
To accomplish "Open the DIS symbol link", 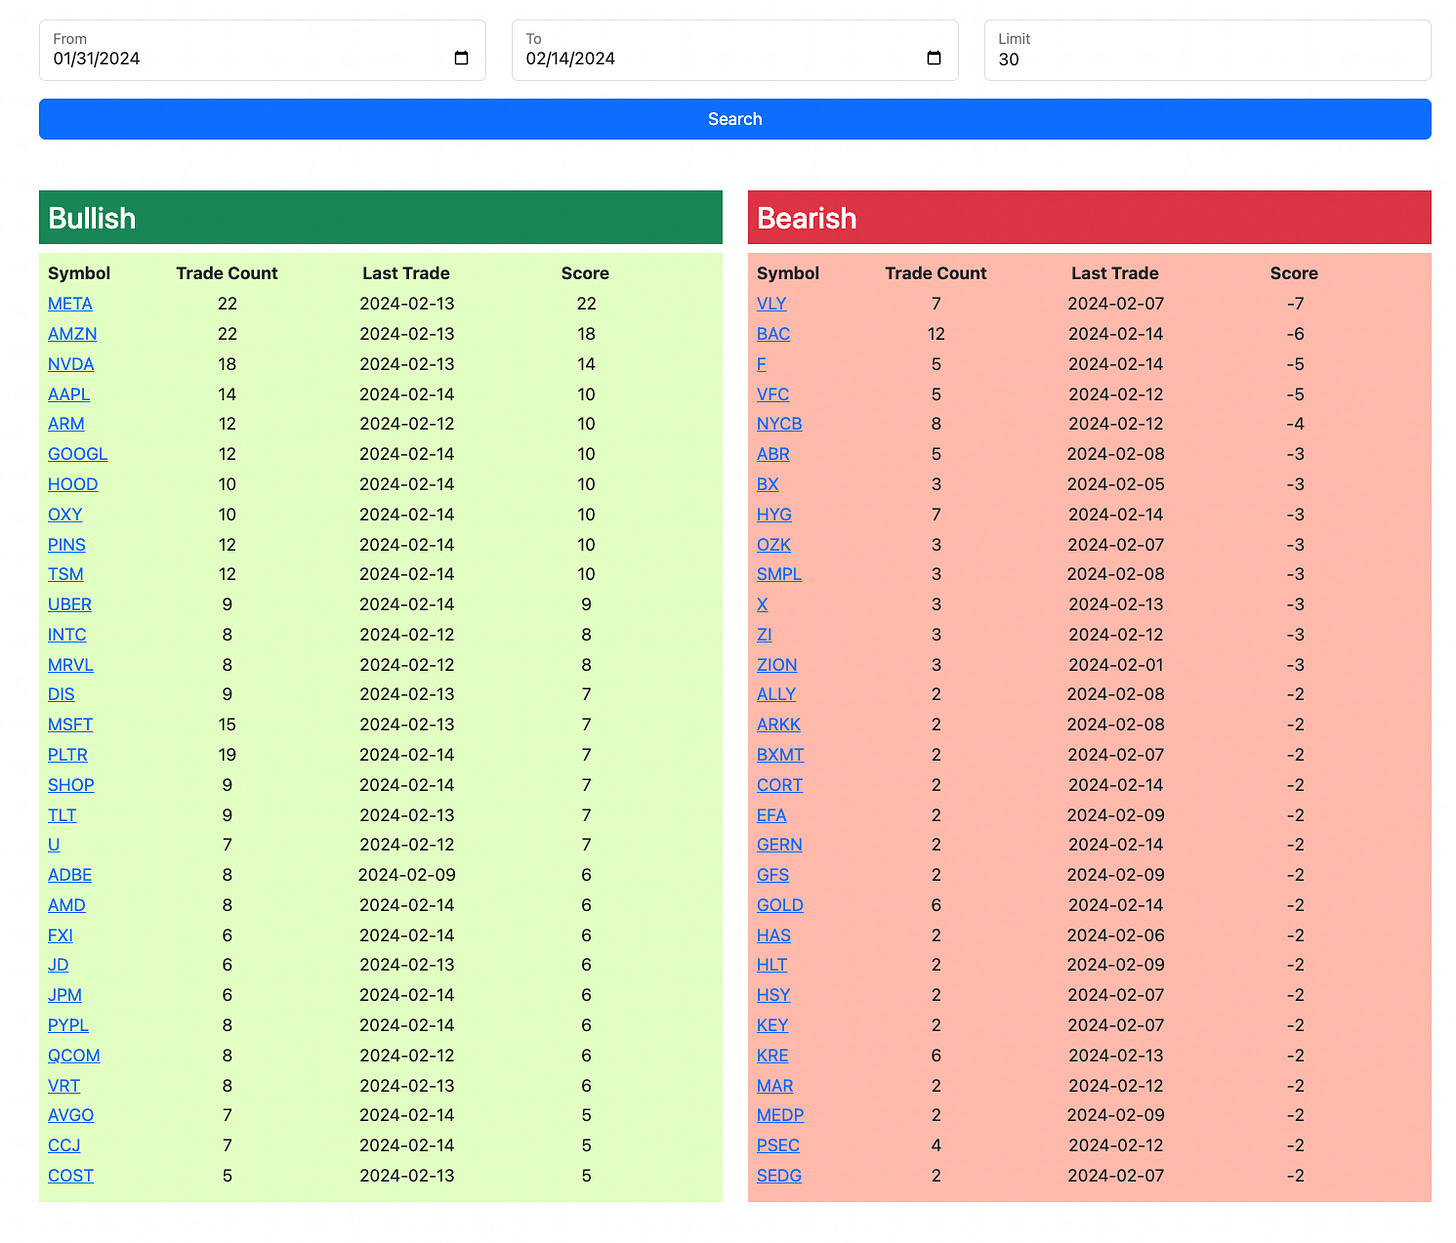I will coord(61,694).
